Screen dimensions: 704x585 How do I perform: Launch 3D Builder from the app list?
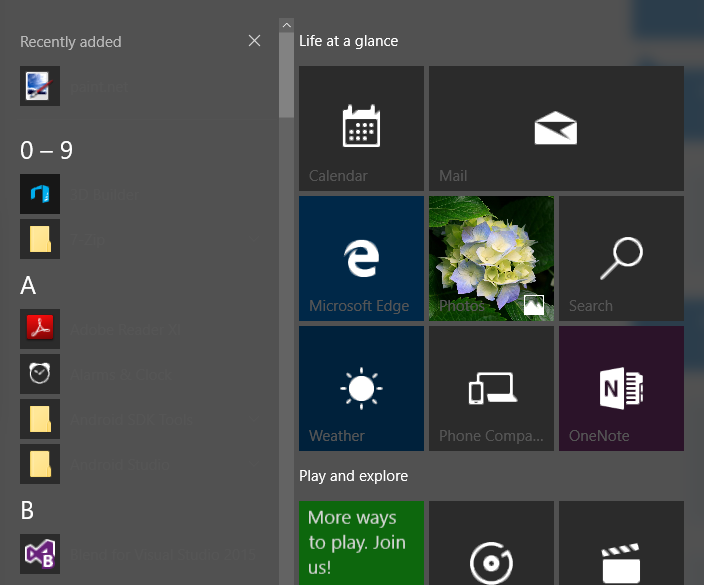[x=40, y=194]
